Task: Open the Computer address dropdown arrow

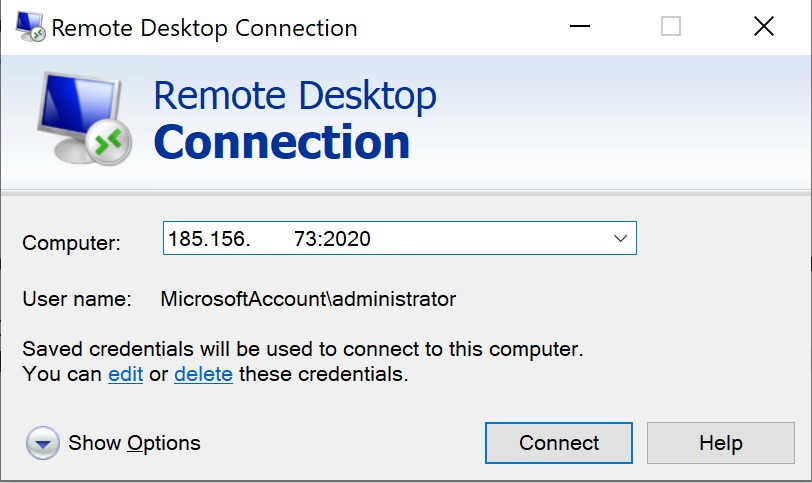Action: coord(620,239)
